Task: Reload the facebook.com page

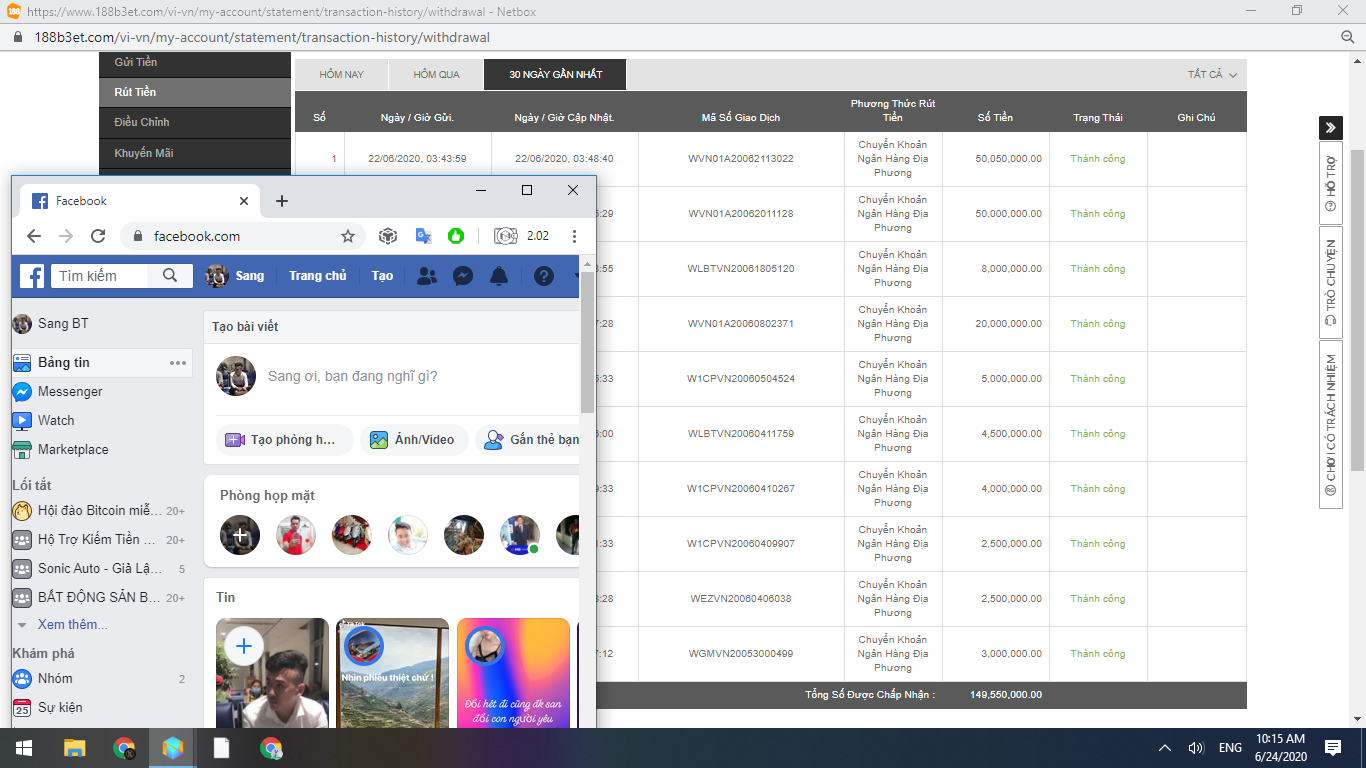Action: (98, 236)
